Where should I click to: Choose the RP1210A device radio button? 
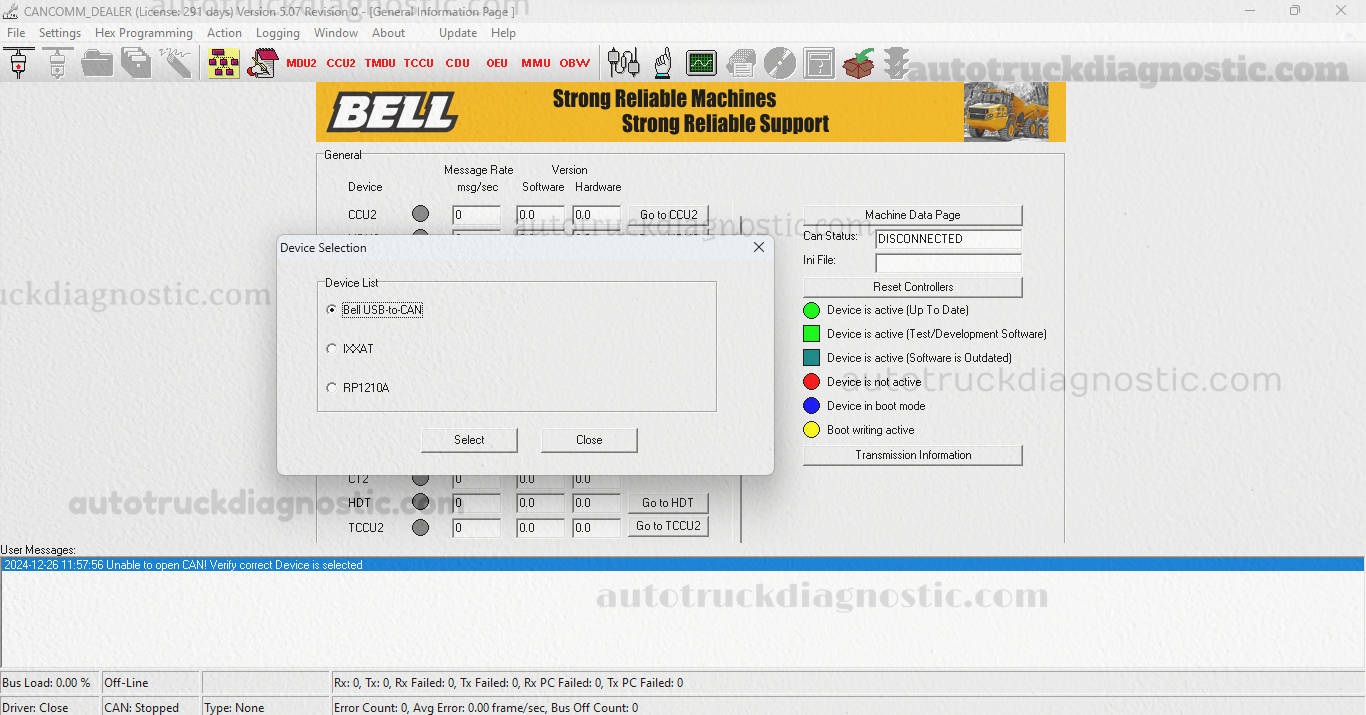point(332,388)
